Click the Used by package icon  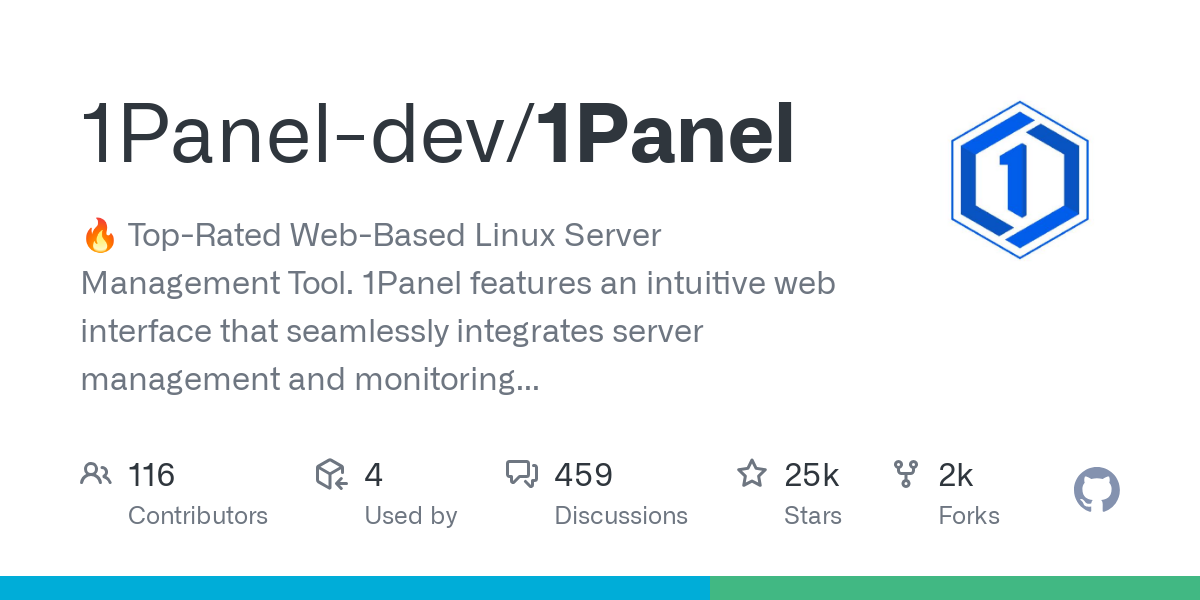(331, 474)
